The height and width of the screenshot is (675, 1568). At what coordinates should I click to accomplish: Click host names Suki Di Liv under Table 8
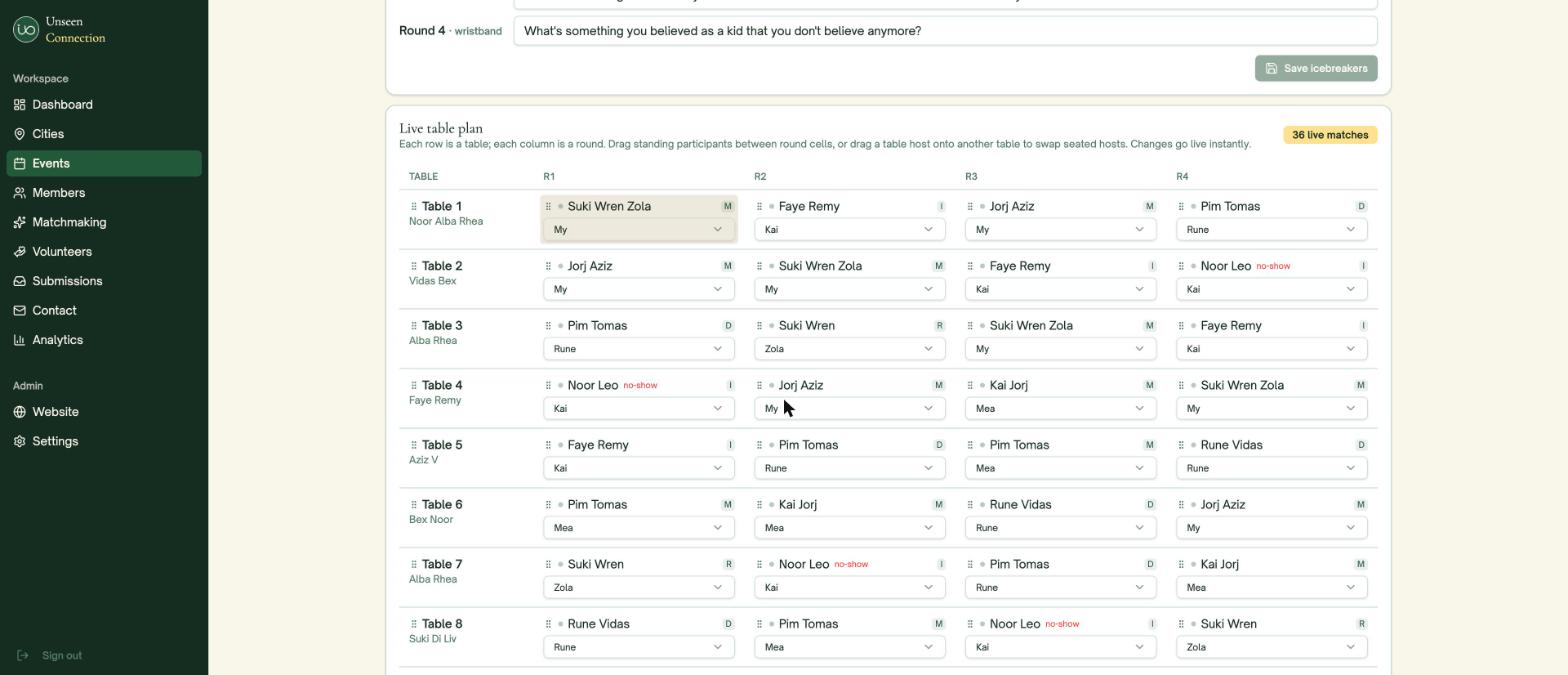coord(433,639)
